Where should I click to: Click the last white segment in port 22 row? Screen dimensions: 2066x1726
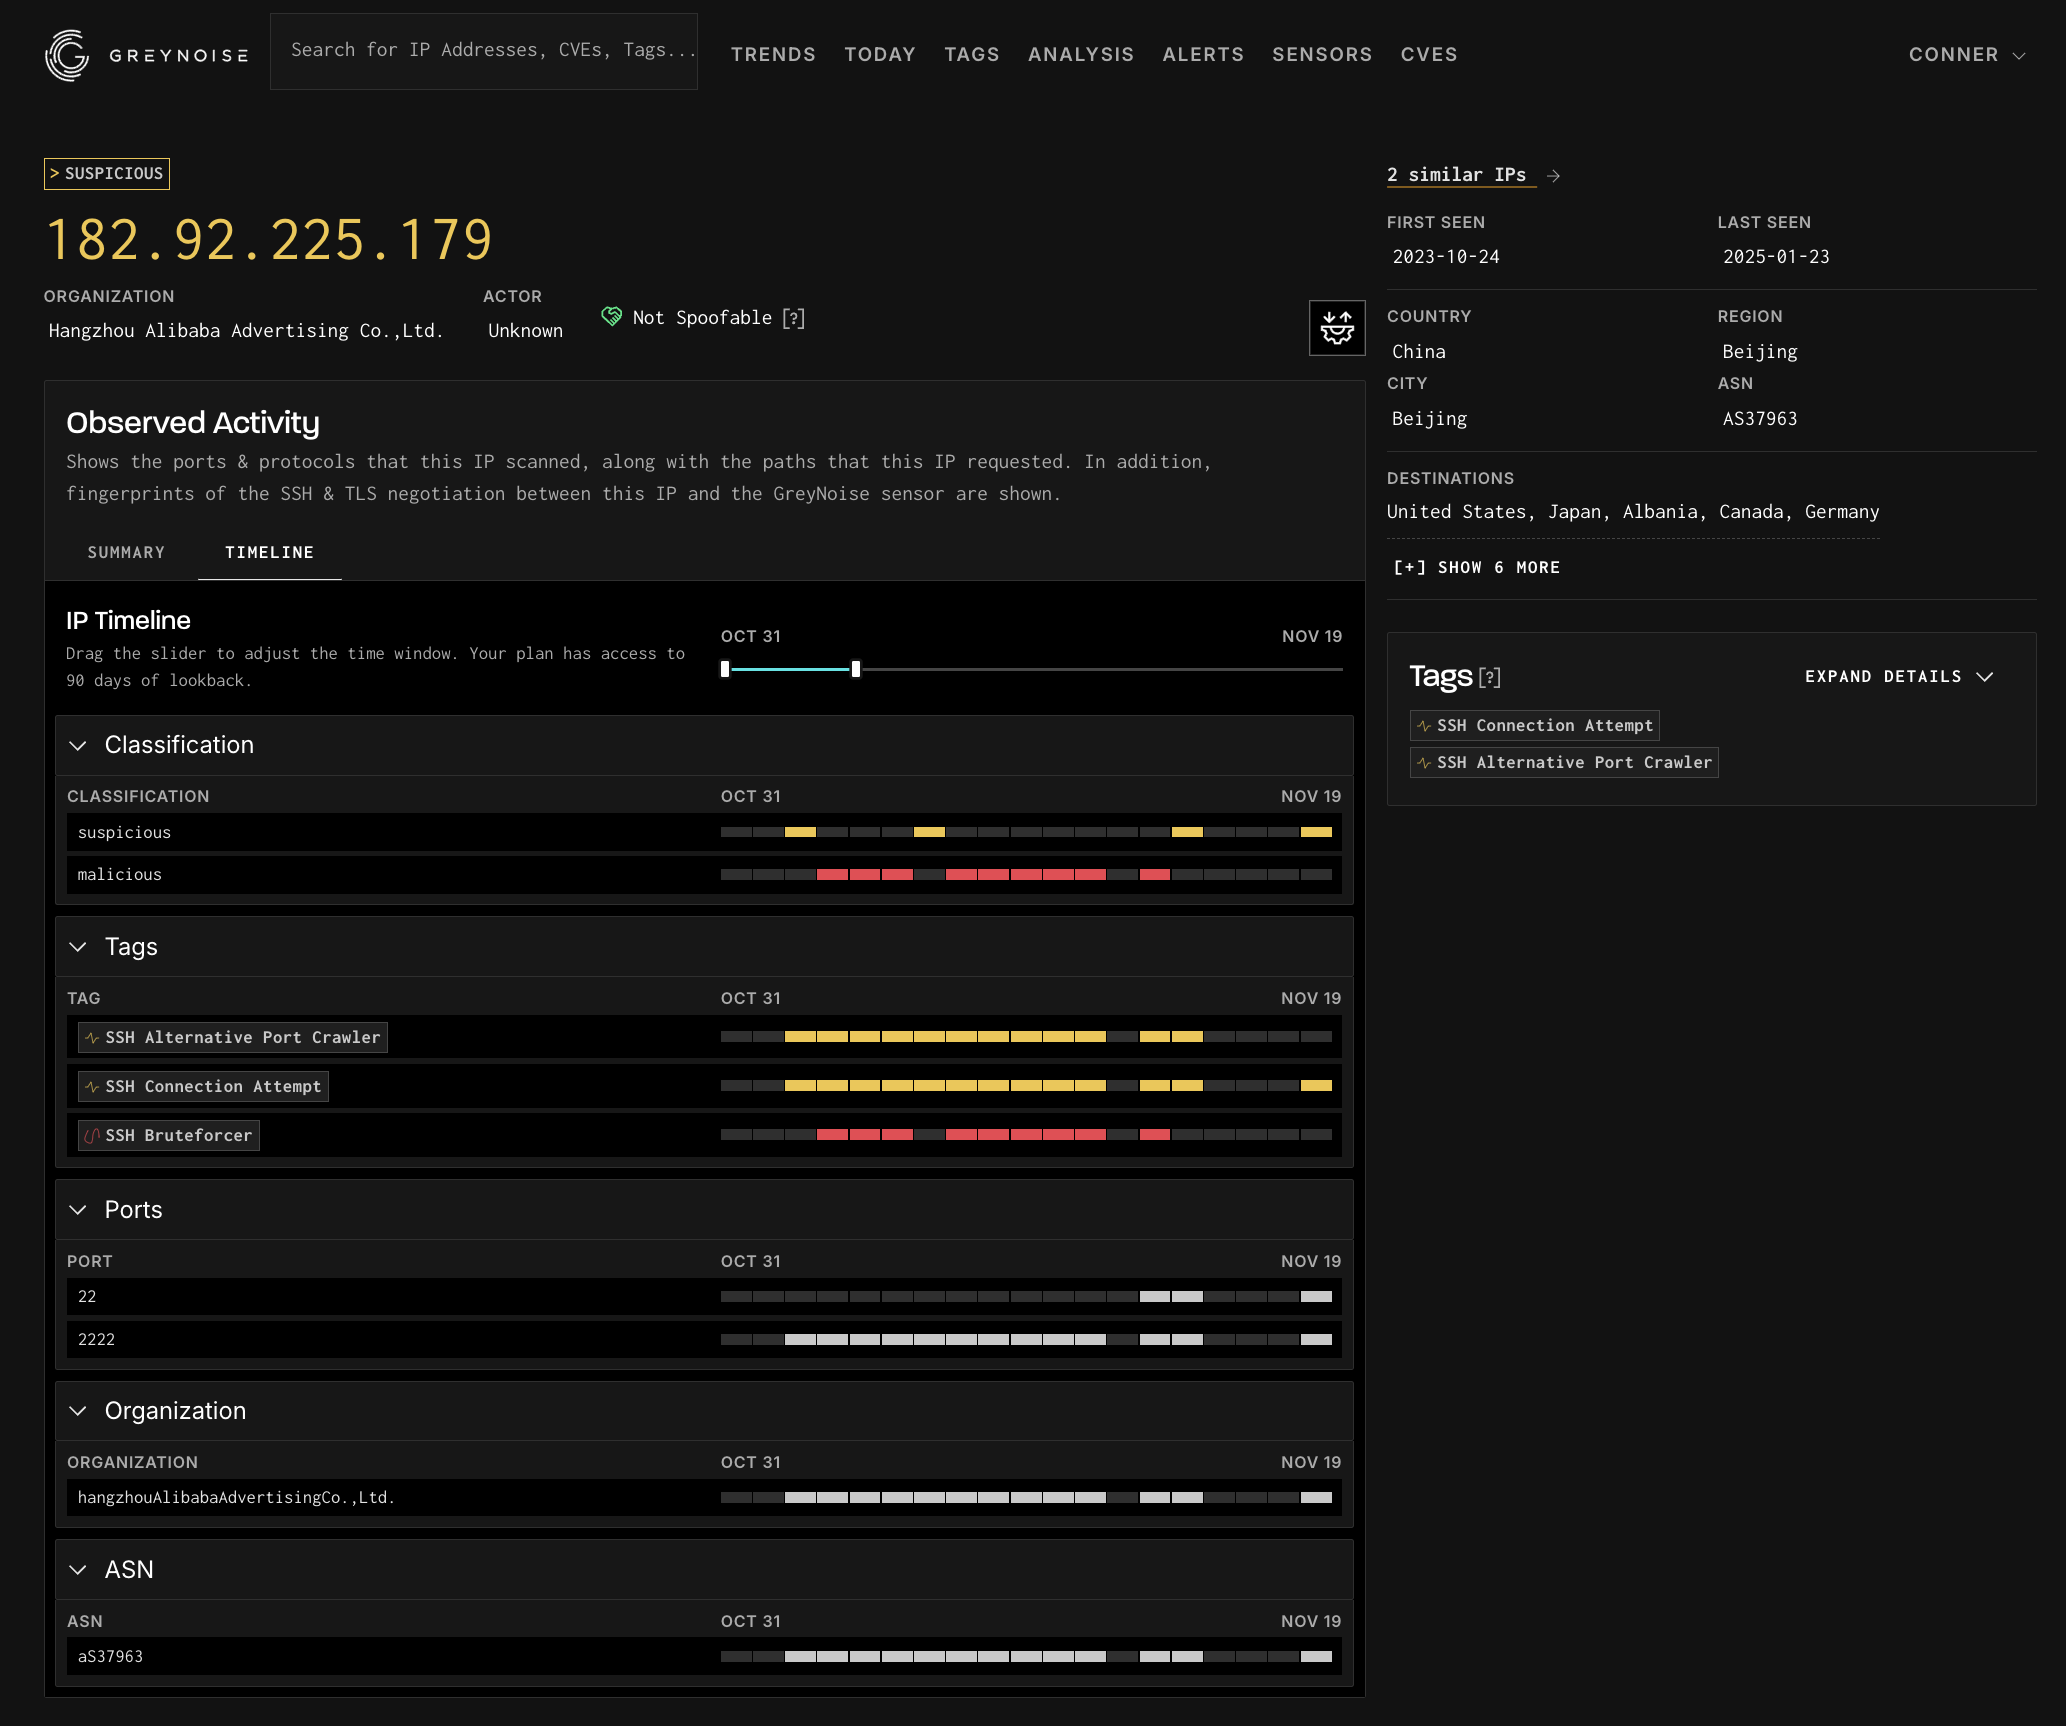pyautogui.click(x=1316, y=1297)
